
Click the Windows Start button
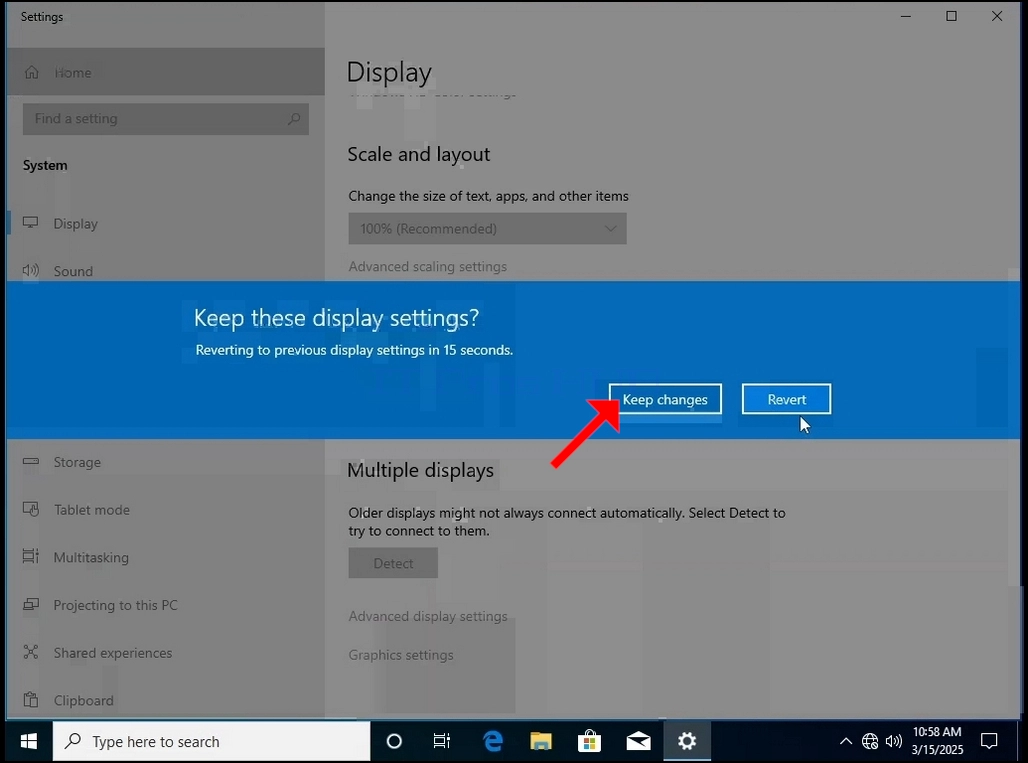pyautogui.click(x=29, y=741)
